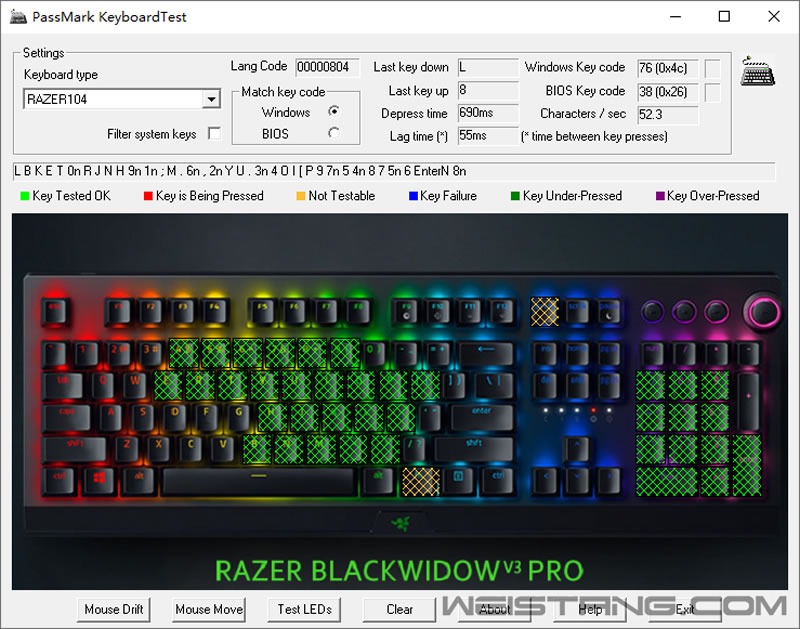Viewport: 800px width, 629px height.
Task: Click the Mouse Move button
Action: pos(209,610)
